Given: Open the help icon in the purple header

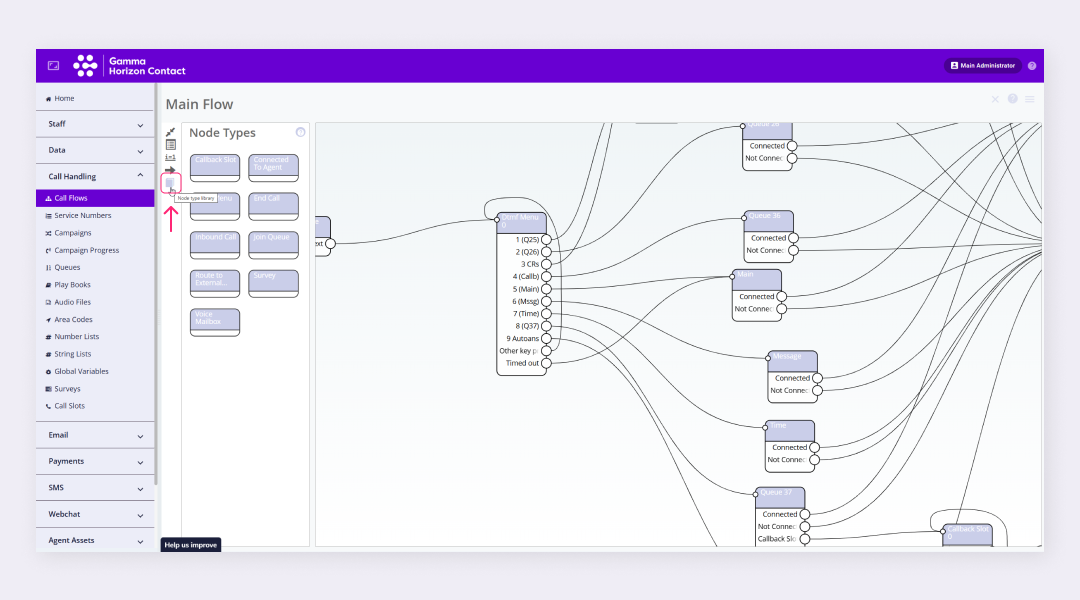Looking at the screenshot, I should coord(1032,66).
